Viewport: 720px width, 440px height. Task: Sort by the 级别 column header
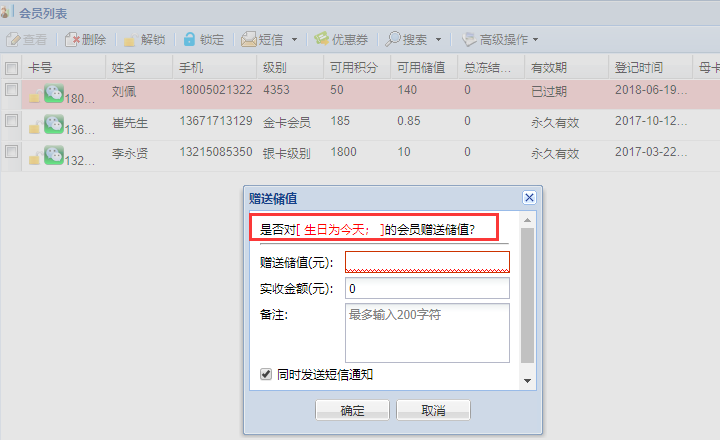pos(290,68)
